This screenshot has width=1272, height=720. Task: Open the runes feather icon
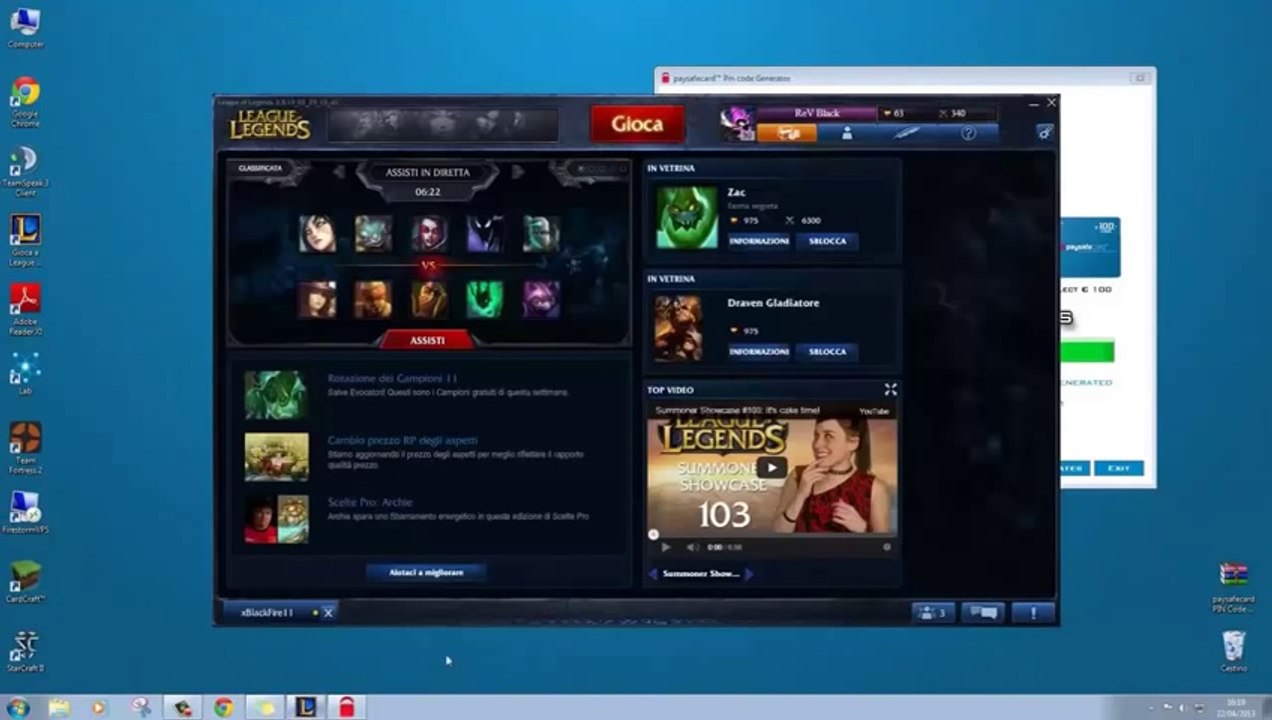click(907, 133)
